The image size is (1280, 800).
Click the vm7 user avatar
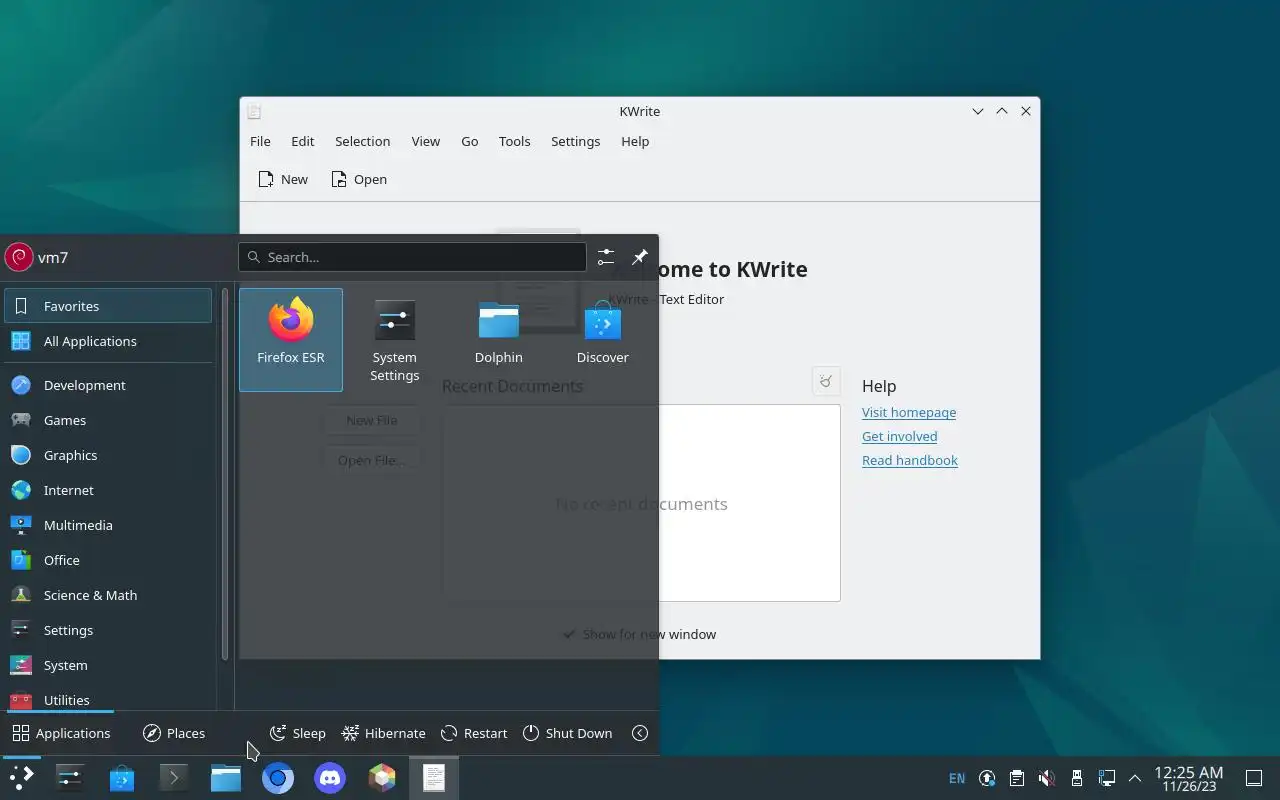coord(19,257)
